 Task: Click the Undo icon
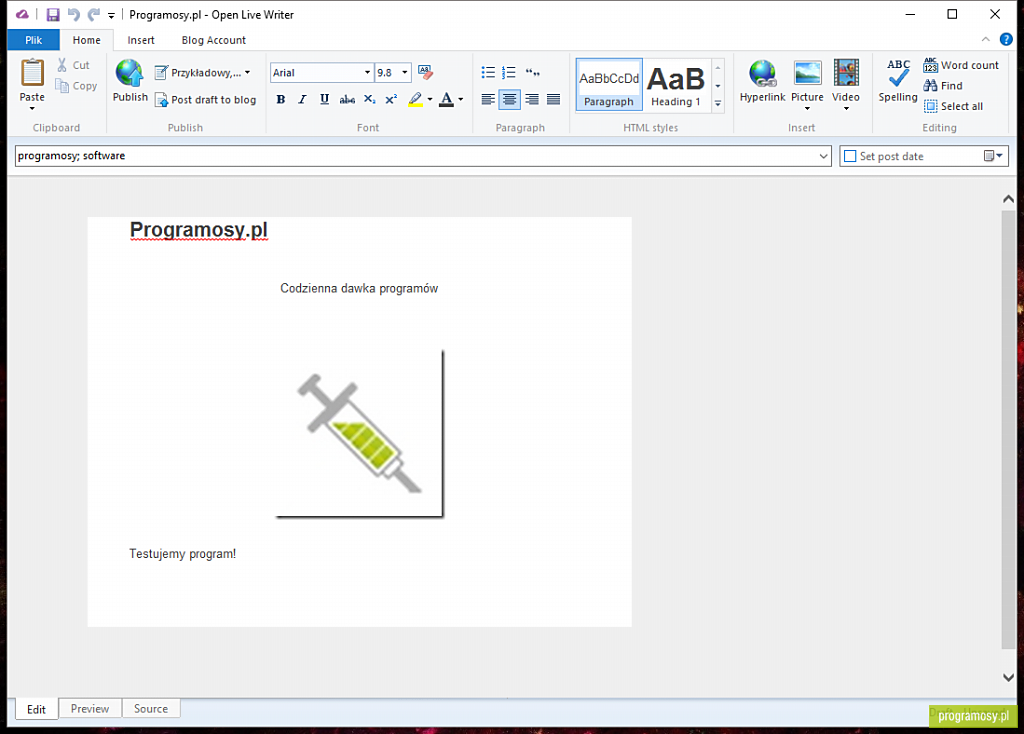(x=73, y=14)
